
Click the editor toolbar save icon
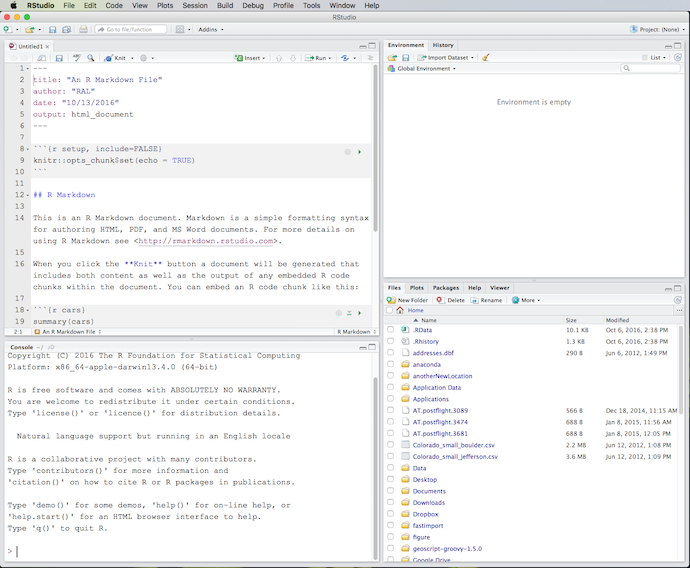59,58
